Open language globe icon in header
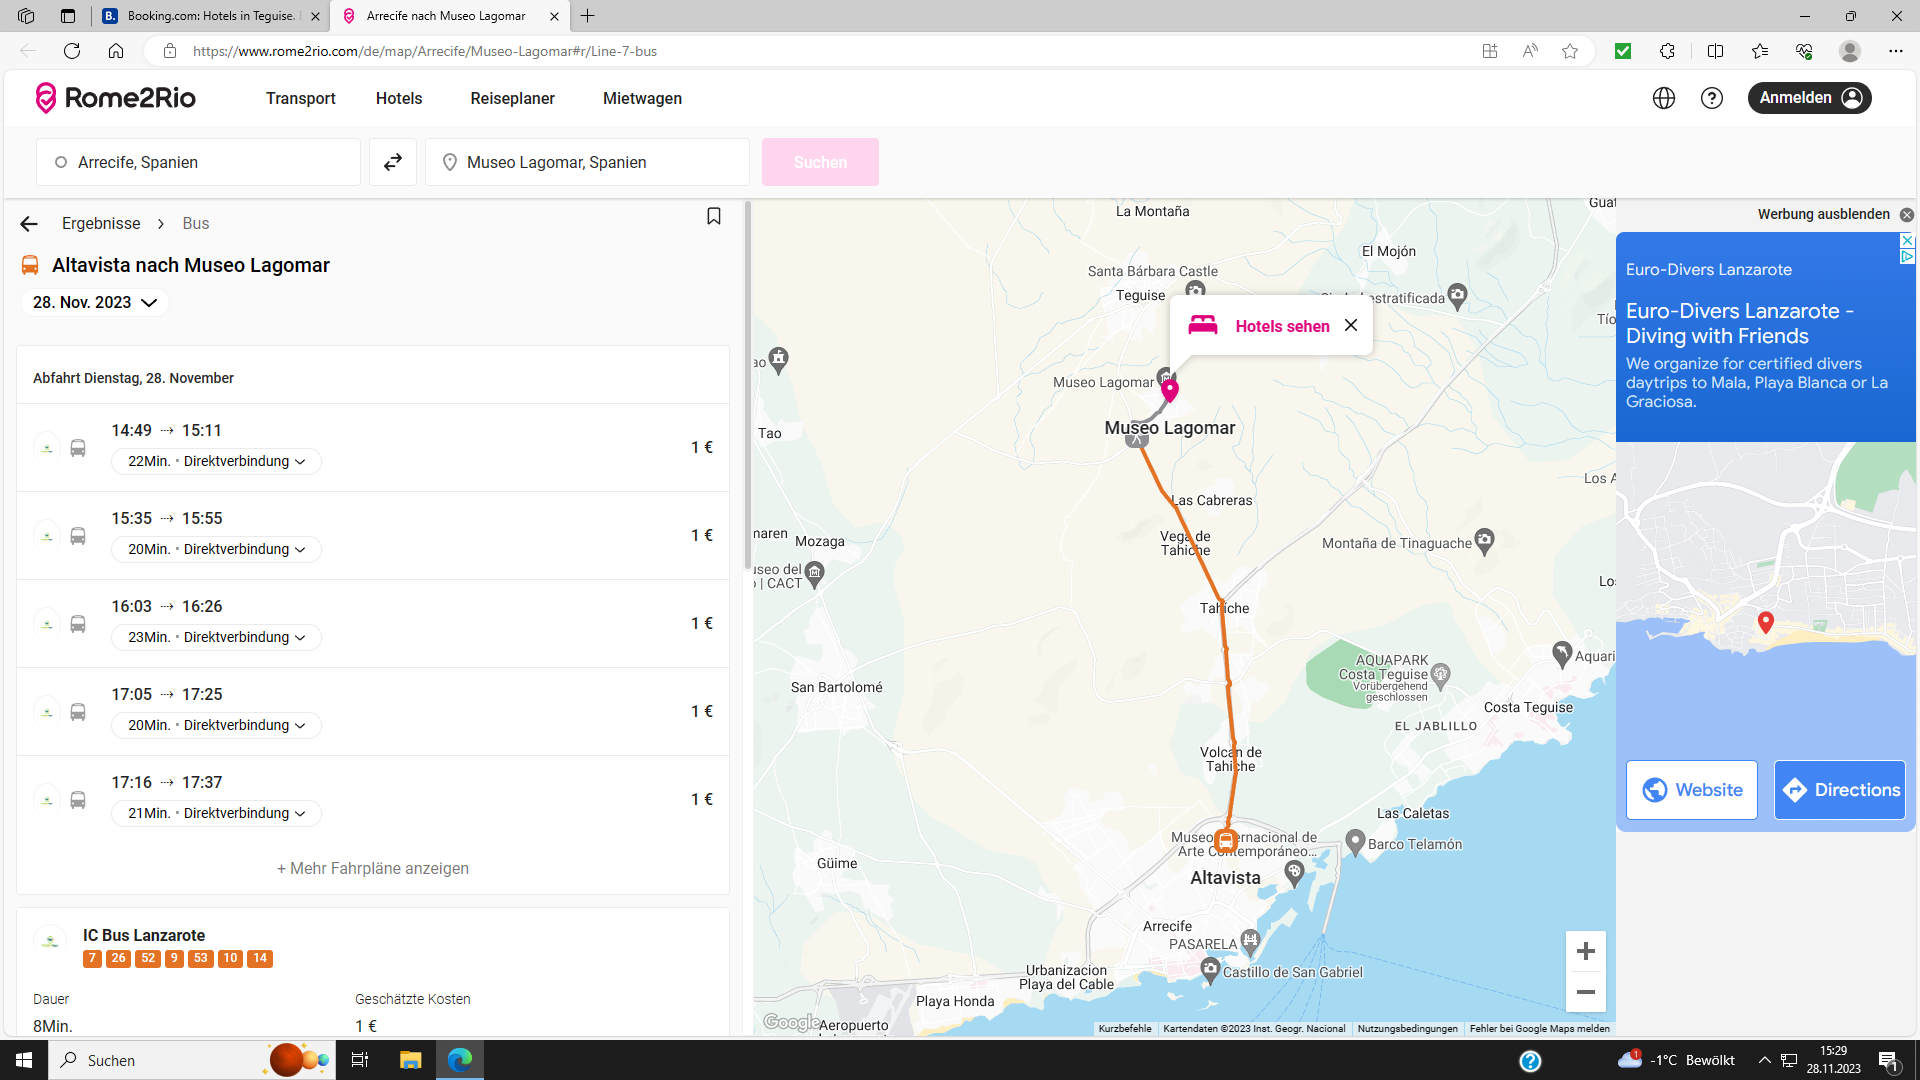The image size is (1920, 1080). (1664, 98)
